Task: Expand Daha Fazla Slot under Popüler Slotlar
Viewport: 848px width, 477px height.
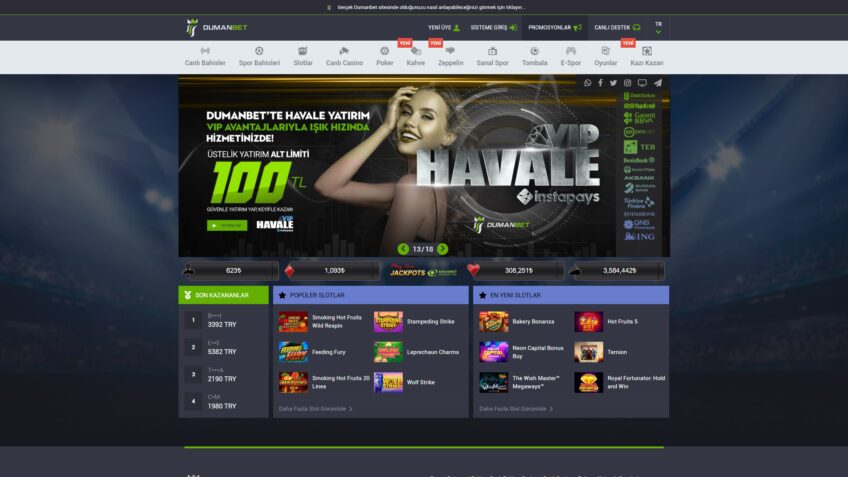Action: 315,408
